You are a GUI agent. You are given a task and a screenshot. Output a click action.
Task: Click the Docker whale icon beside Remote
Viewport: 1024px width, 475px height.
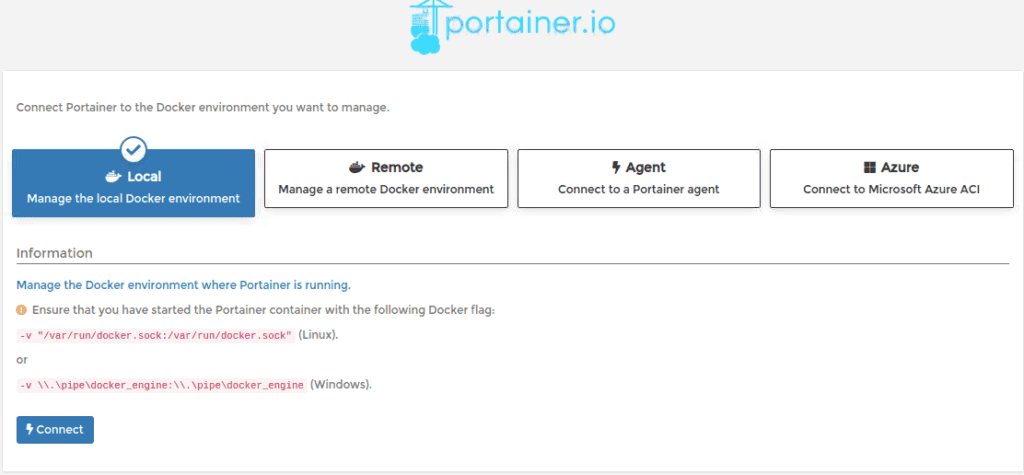356,168
